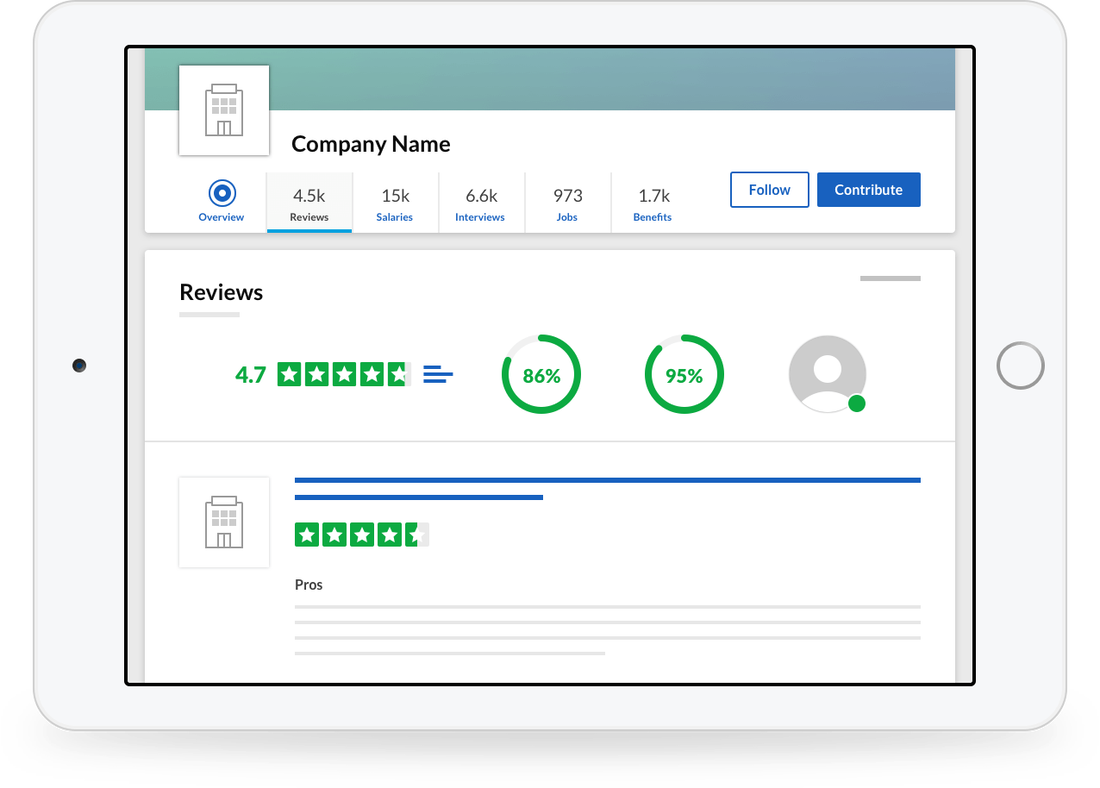Click the Follow button

(769, 189)
